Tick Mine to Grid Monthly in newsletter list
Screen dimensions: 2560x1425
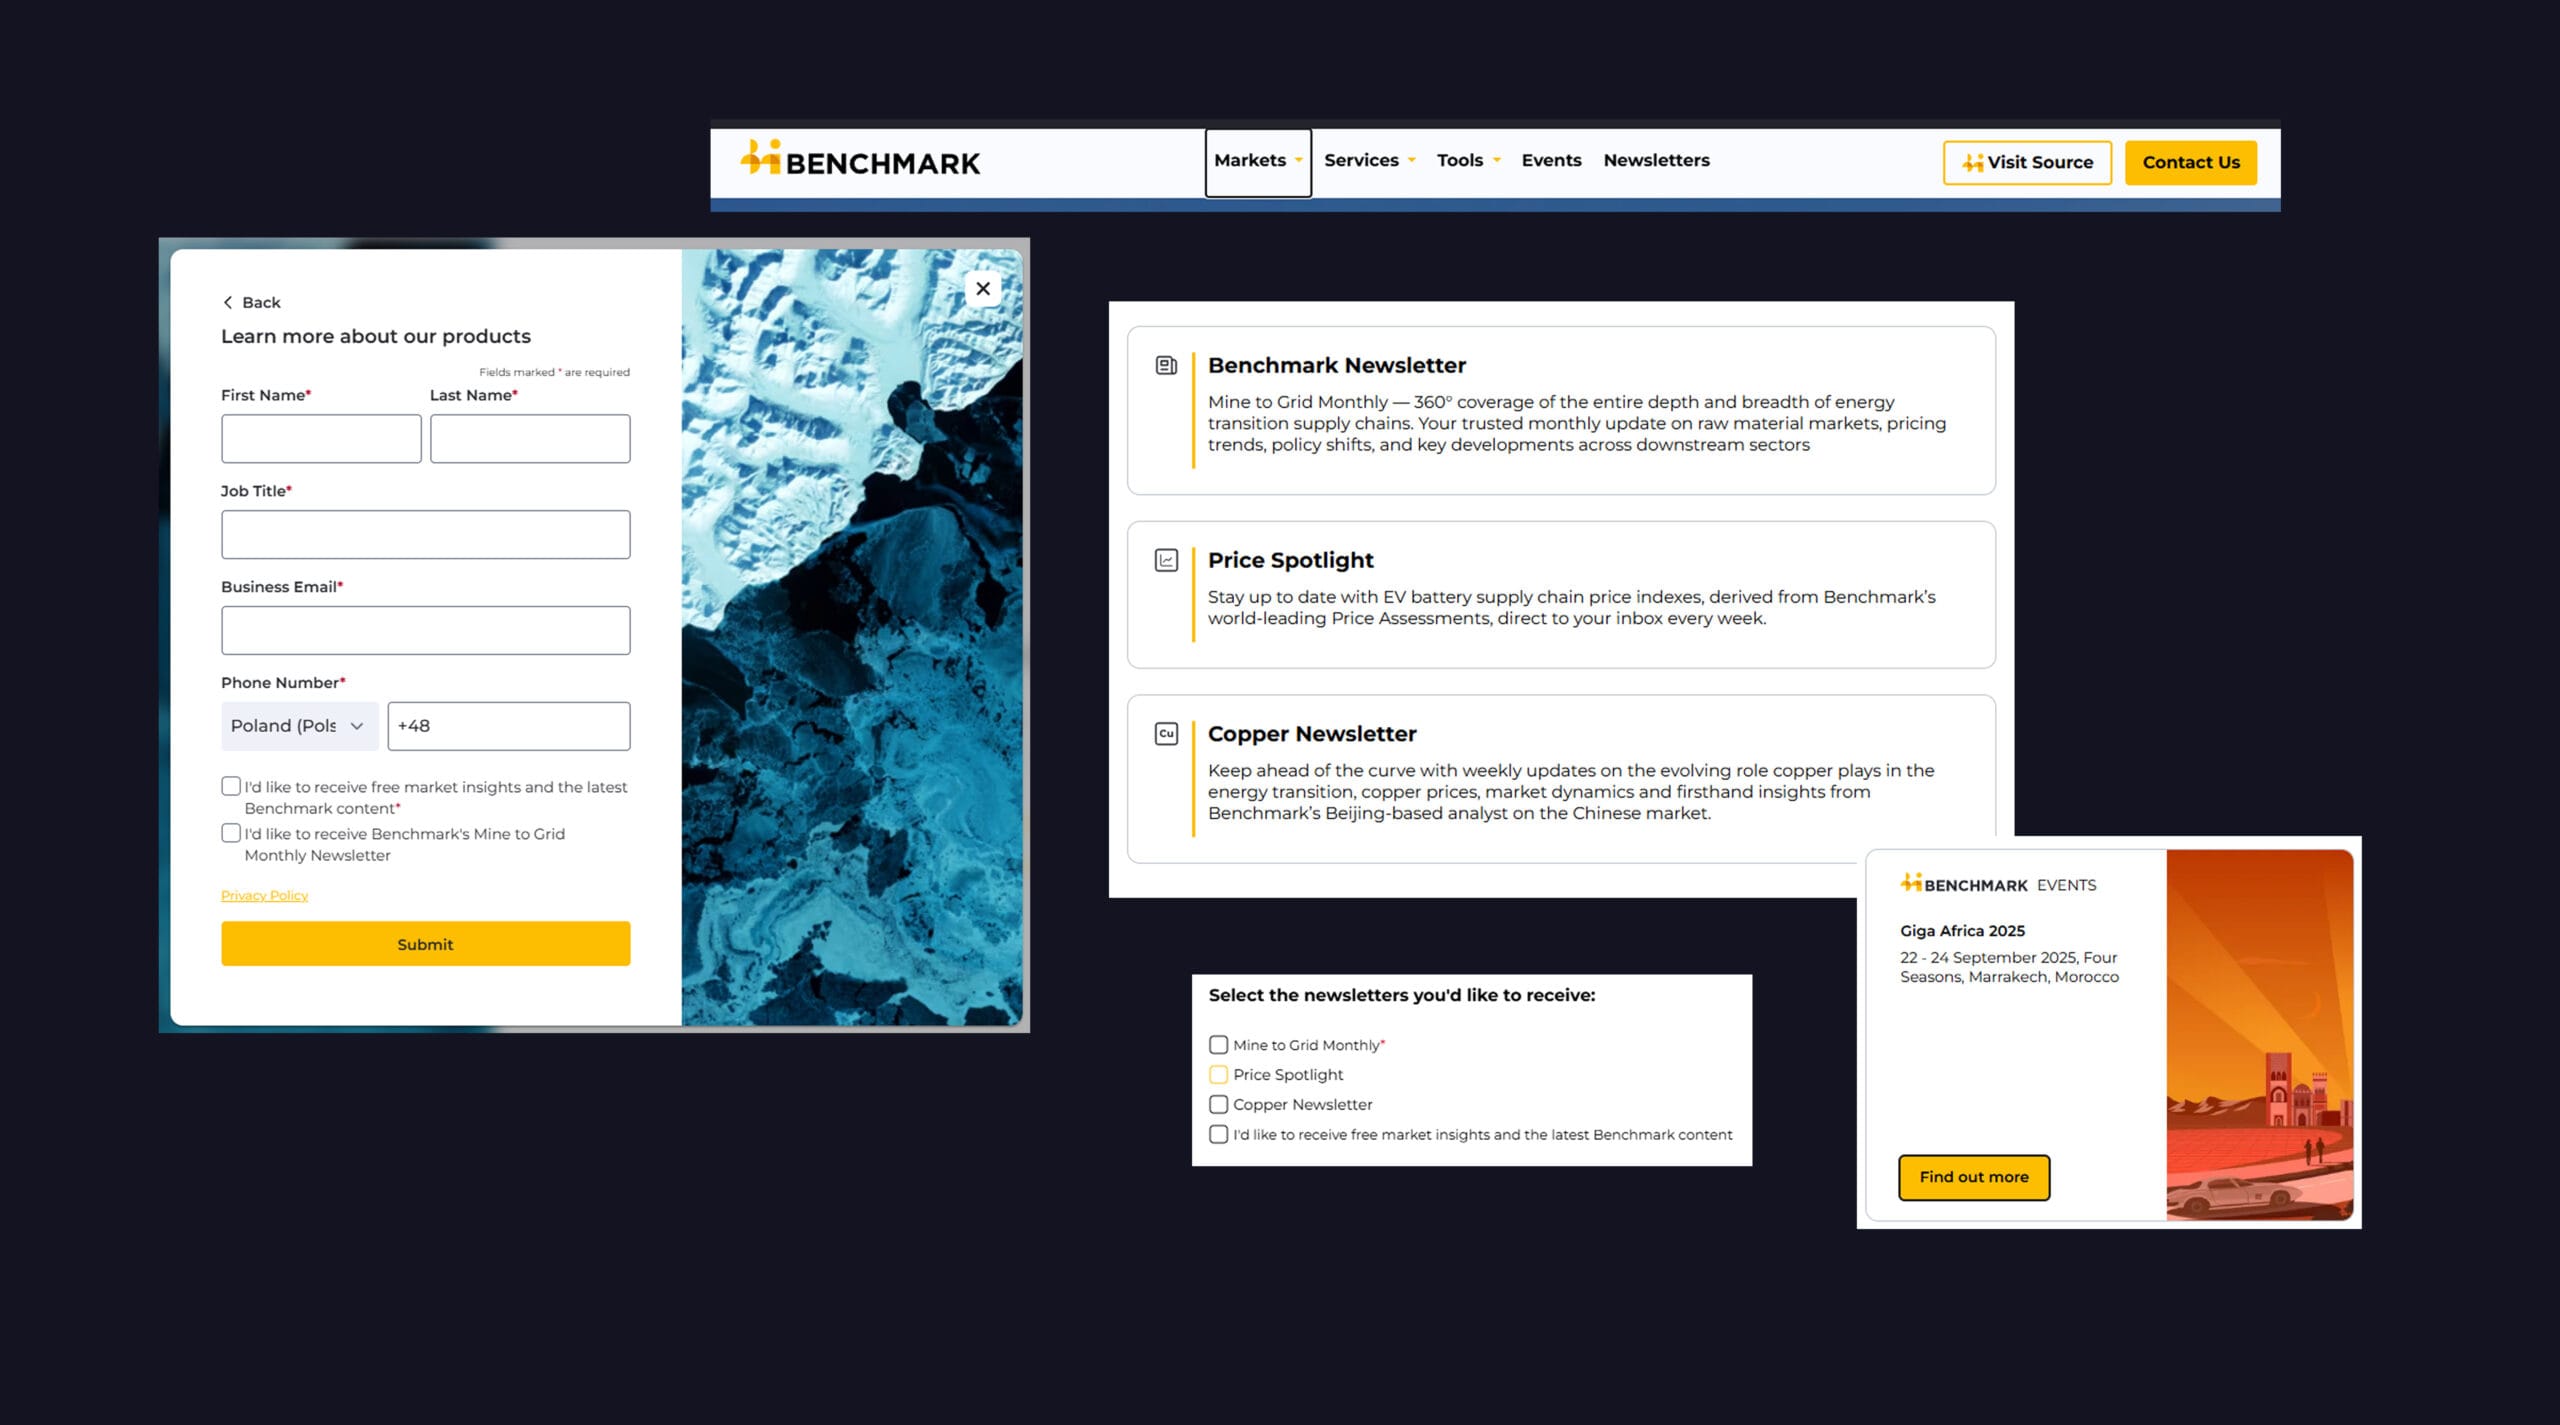click(1218, 1045)
